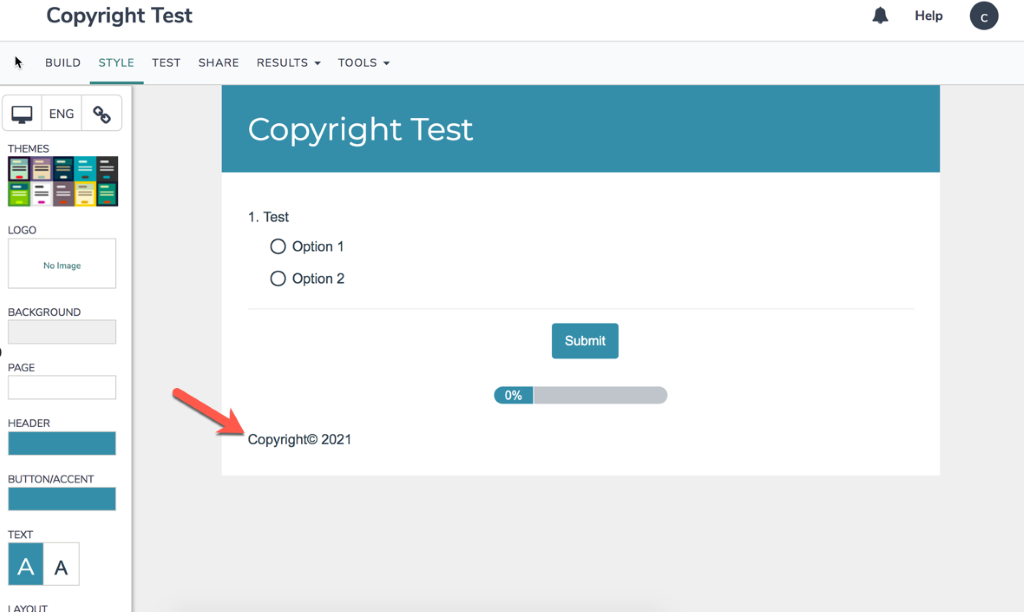1024x612 pixels.
Task: Open the Help link
Action: tap(928, 16)
